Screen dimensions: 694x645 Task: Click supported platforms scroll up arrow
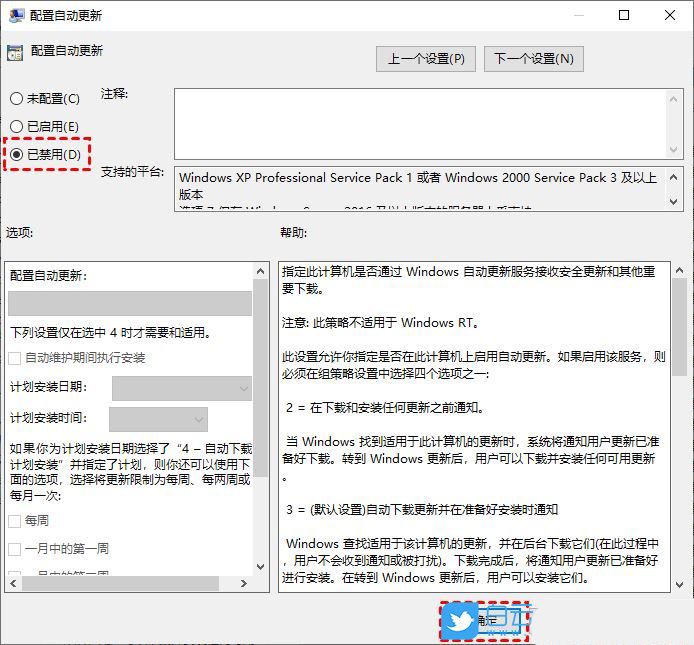pos(674,178)
